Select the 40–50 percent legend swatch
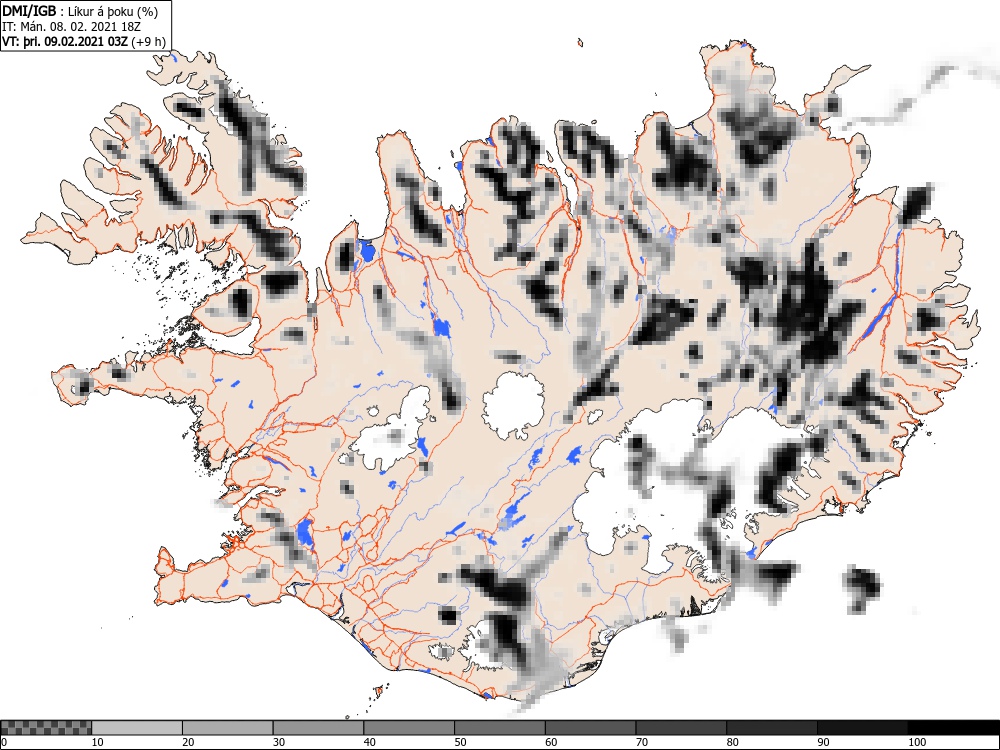 (409, 728)
